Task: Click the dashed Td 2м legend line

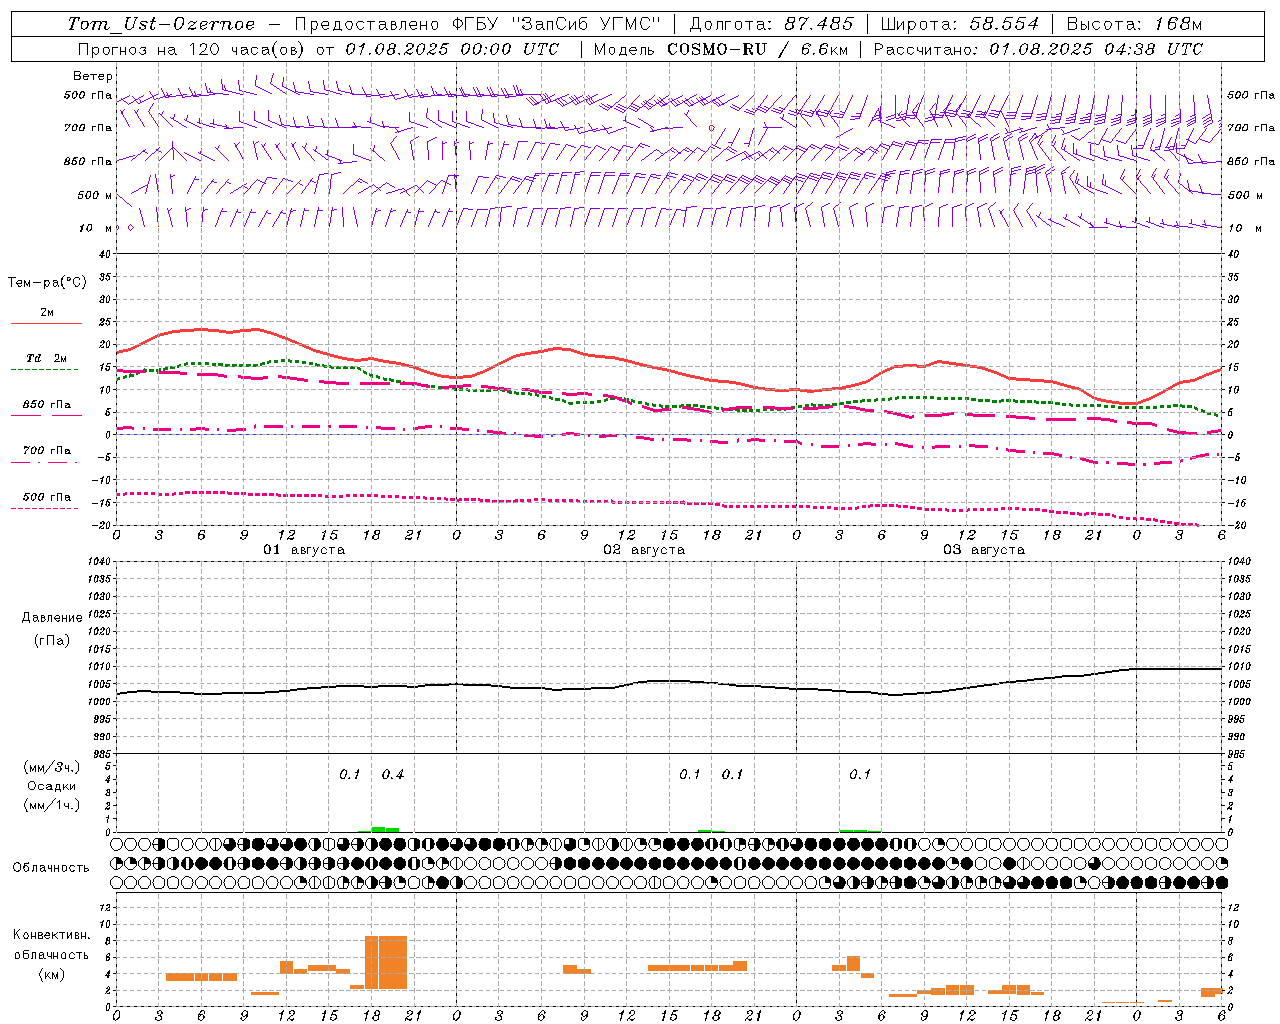Action: tap(44, 370)
